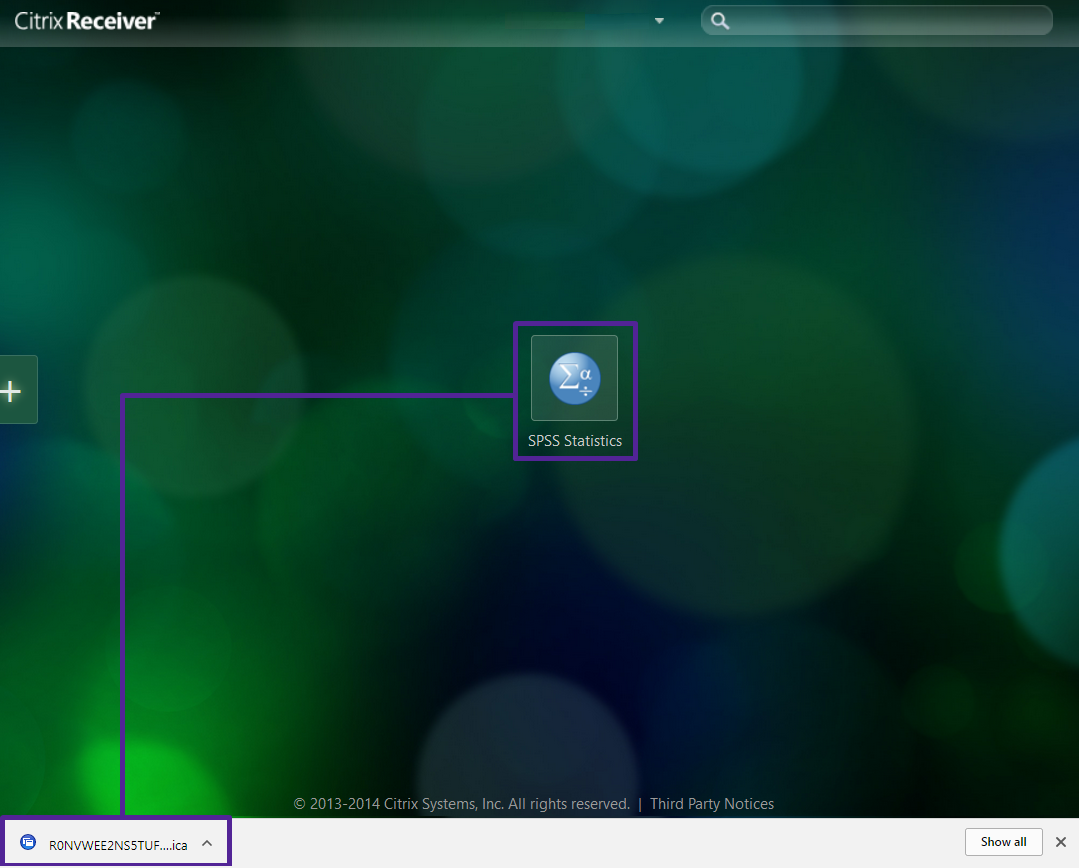Click the .ica extension in download filename
1079x868 pixels.
coord(177,845)
